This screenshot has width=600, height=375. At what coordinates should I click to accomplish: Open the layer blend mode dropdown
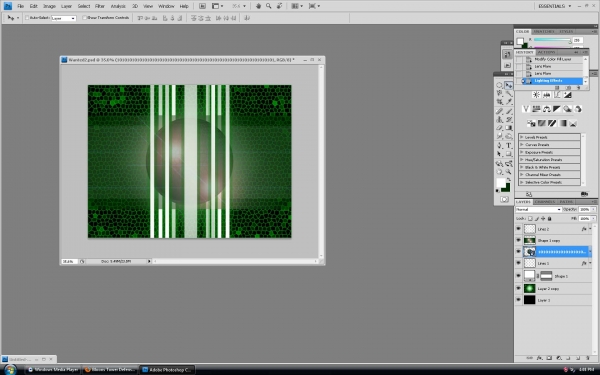coord(538,209)
